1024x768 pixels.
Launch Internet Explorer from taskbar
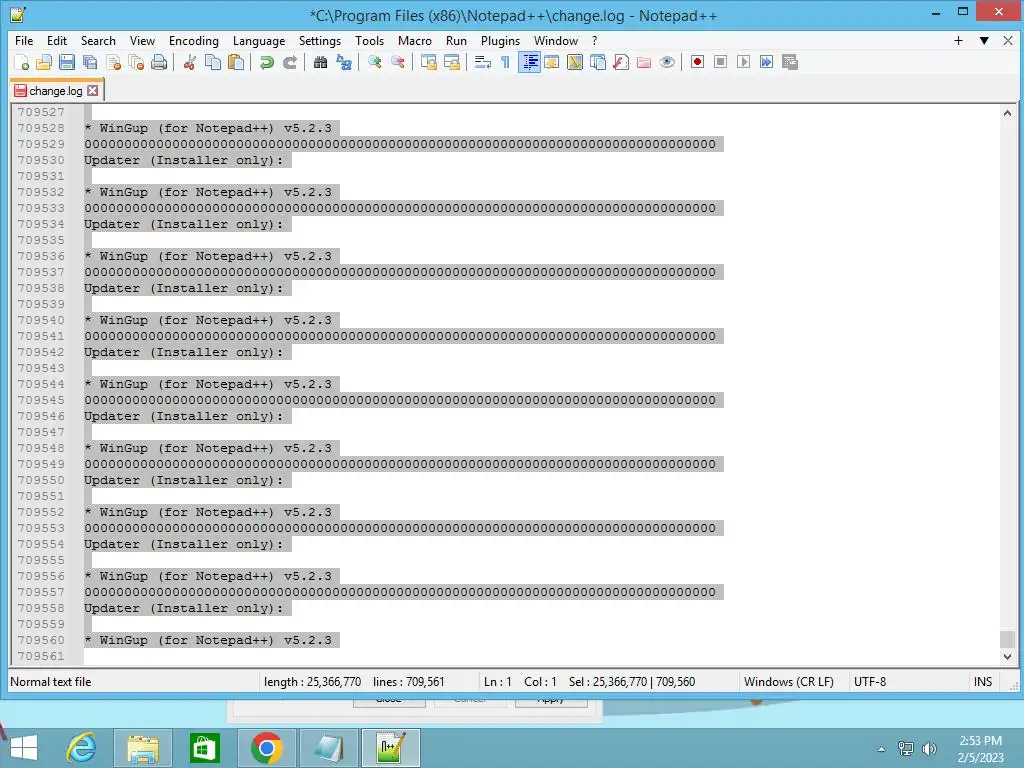click(x=82, y=748)
